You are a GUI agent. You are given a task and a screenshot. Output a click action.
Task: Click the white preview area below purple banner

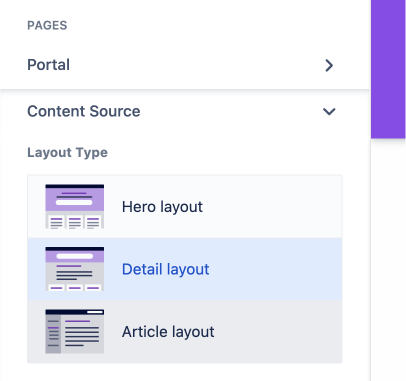click(388, 260)
